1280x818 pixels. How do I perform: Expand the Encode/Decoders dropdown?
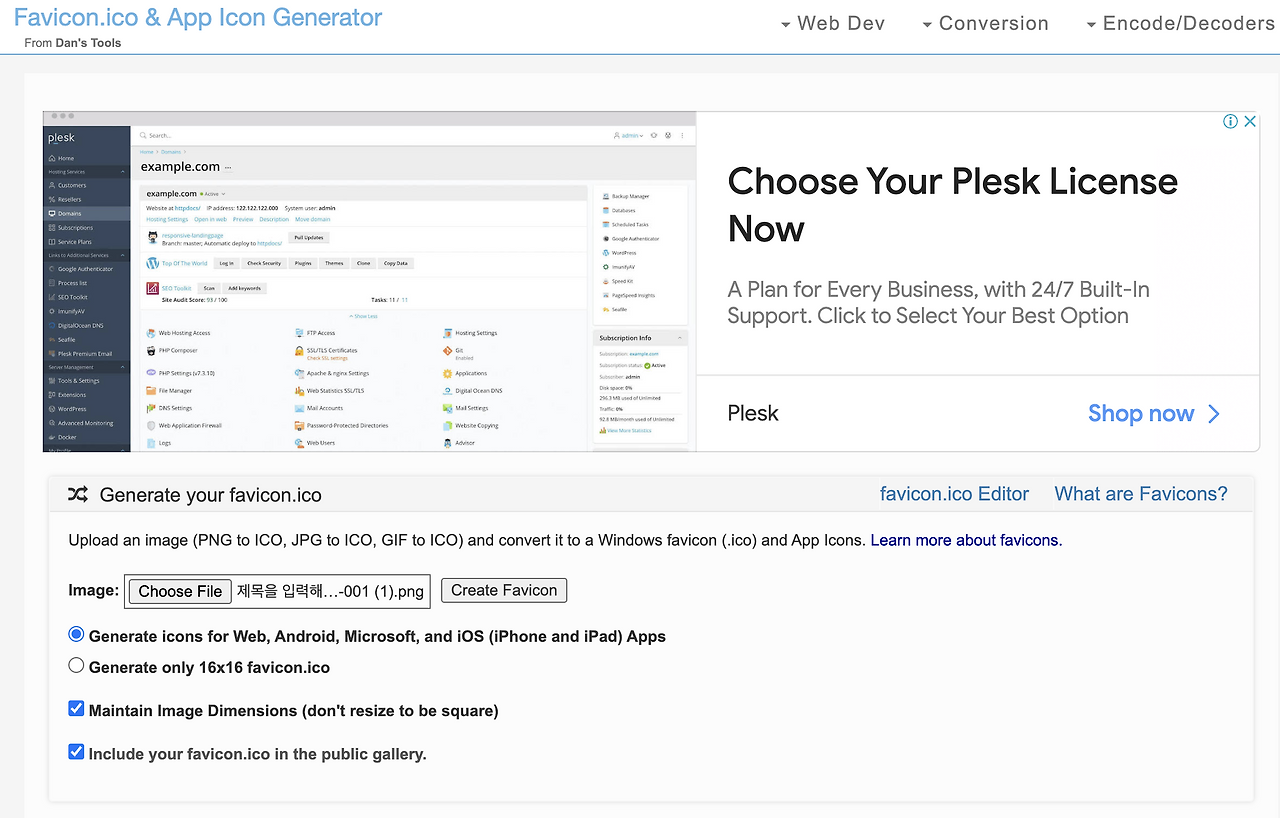(x=1185, y=22)
